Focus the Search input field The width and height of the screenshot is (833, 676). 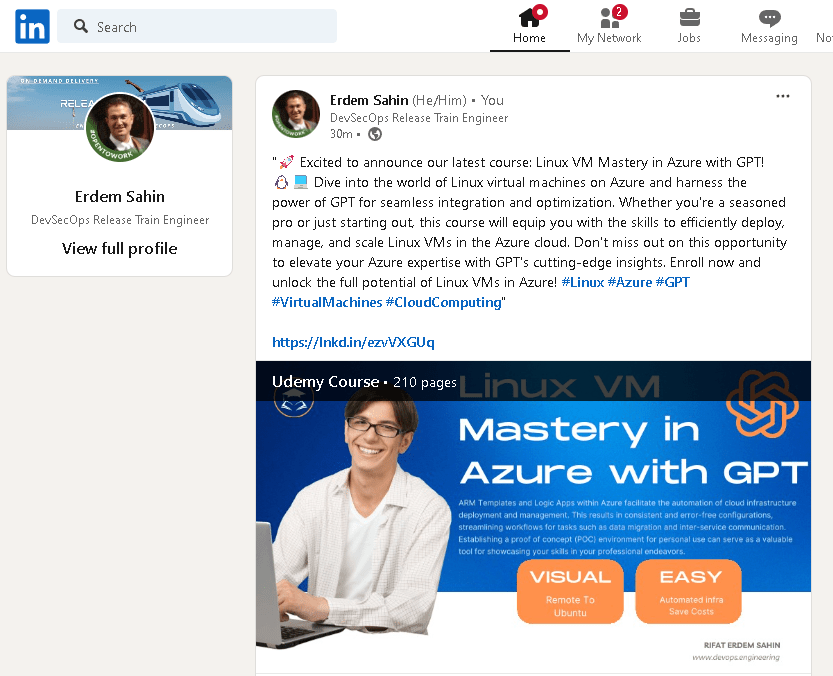[197, 26]
